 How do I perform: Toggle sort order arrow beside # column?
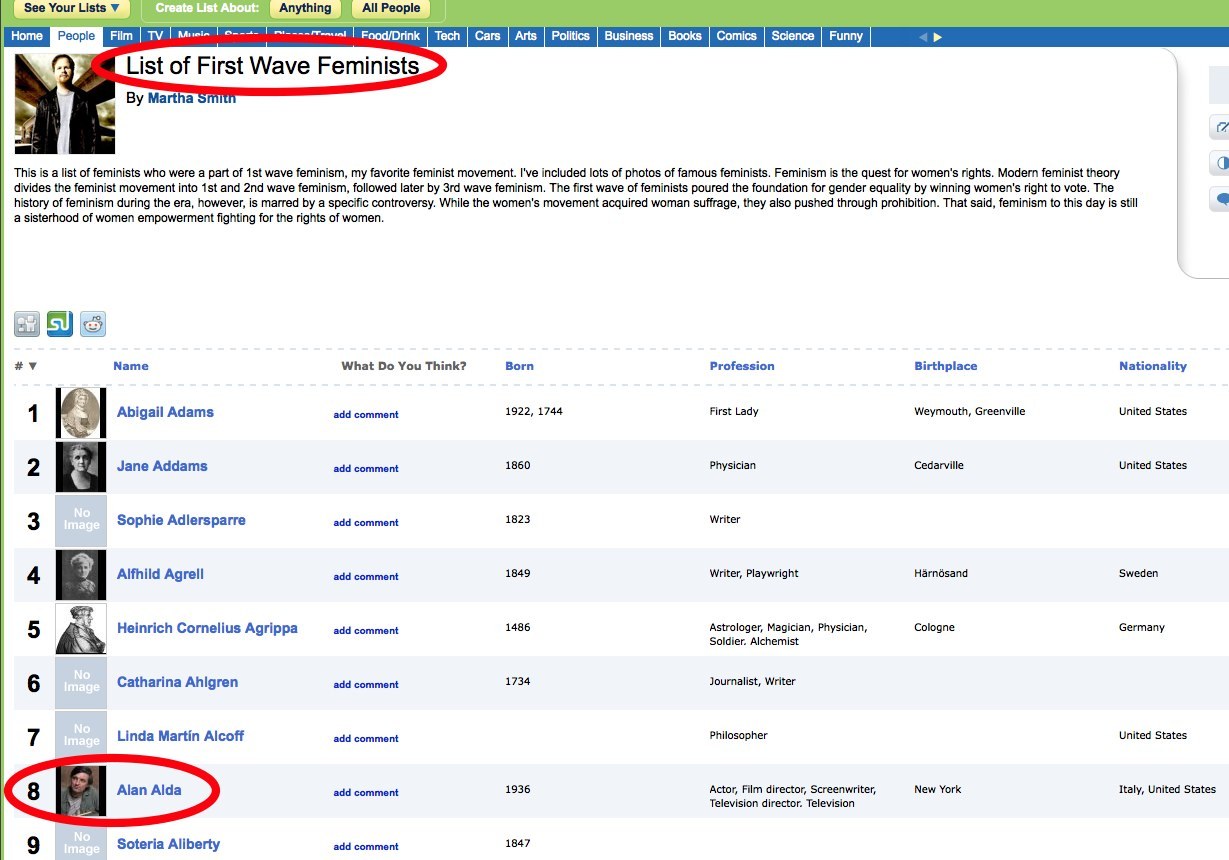pos(33,366)
